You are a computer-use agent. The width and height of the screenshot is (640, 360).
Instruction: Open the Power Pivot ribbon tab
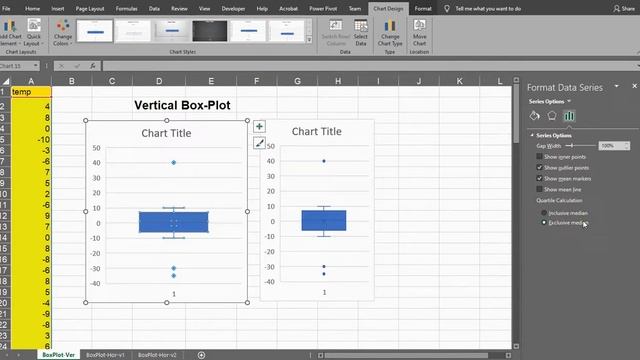pos(323,8)
